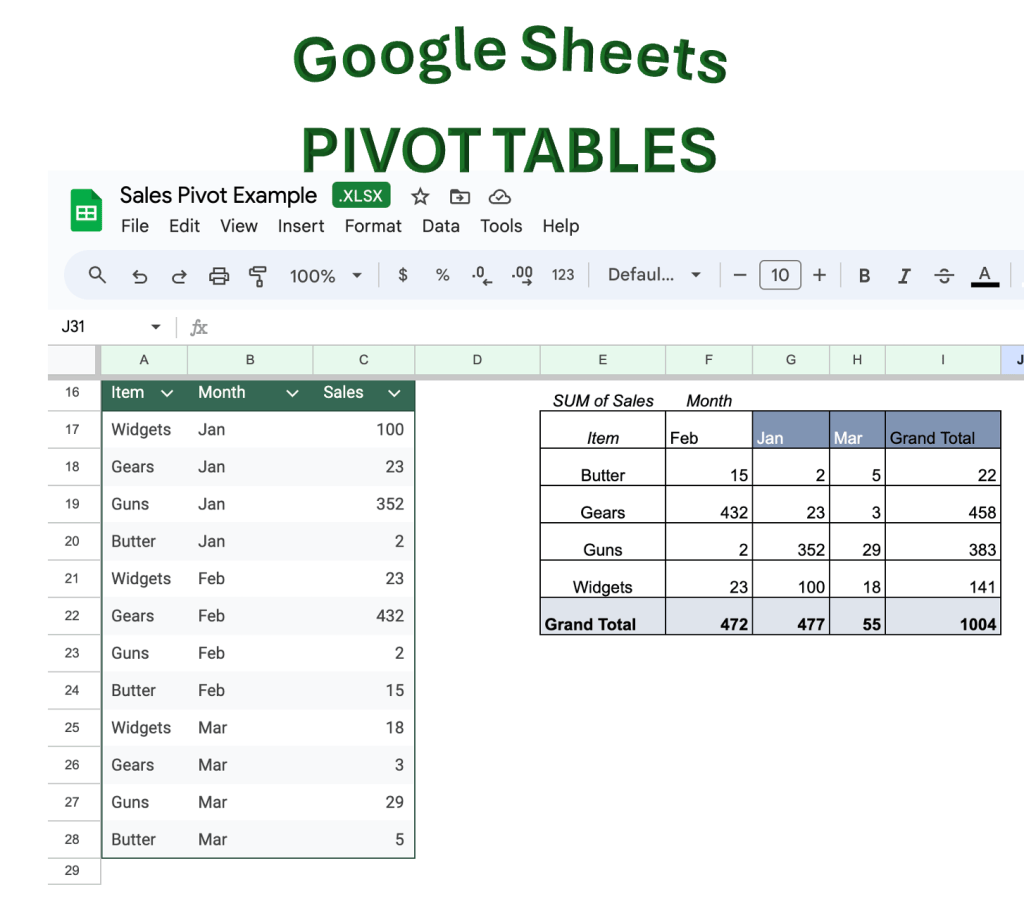
Task: Click the pivot 'Feb' column header cell
Action: coord(709,430)
